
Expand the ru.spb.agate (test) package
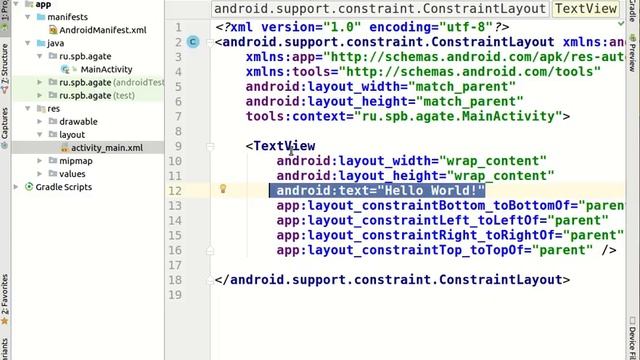pos(40,95)
